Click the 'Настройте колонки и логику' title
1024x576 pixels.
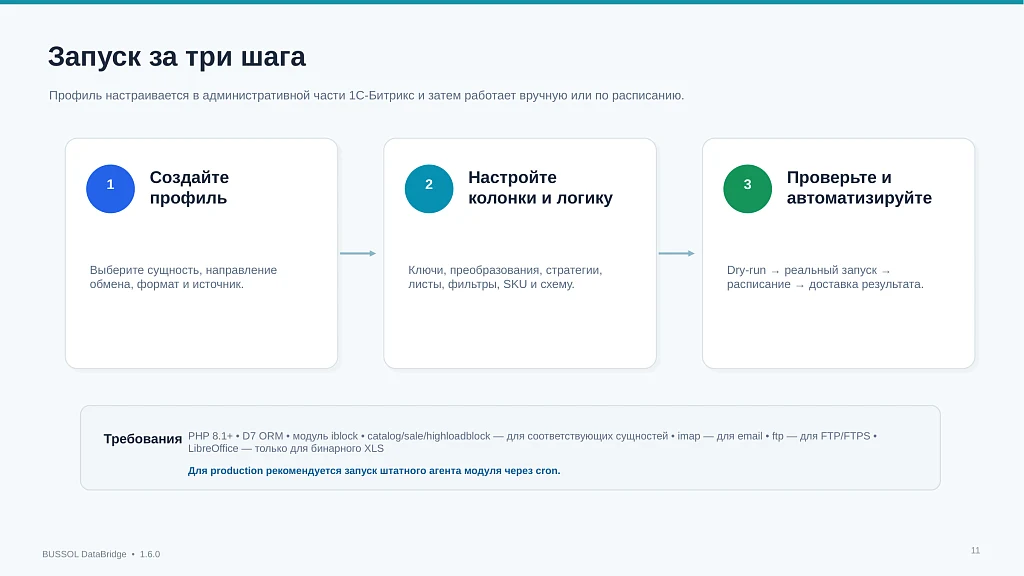point(540,187)
